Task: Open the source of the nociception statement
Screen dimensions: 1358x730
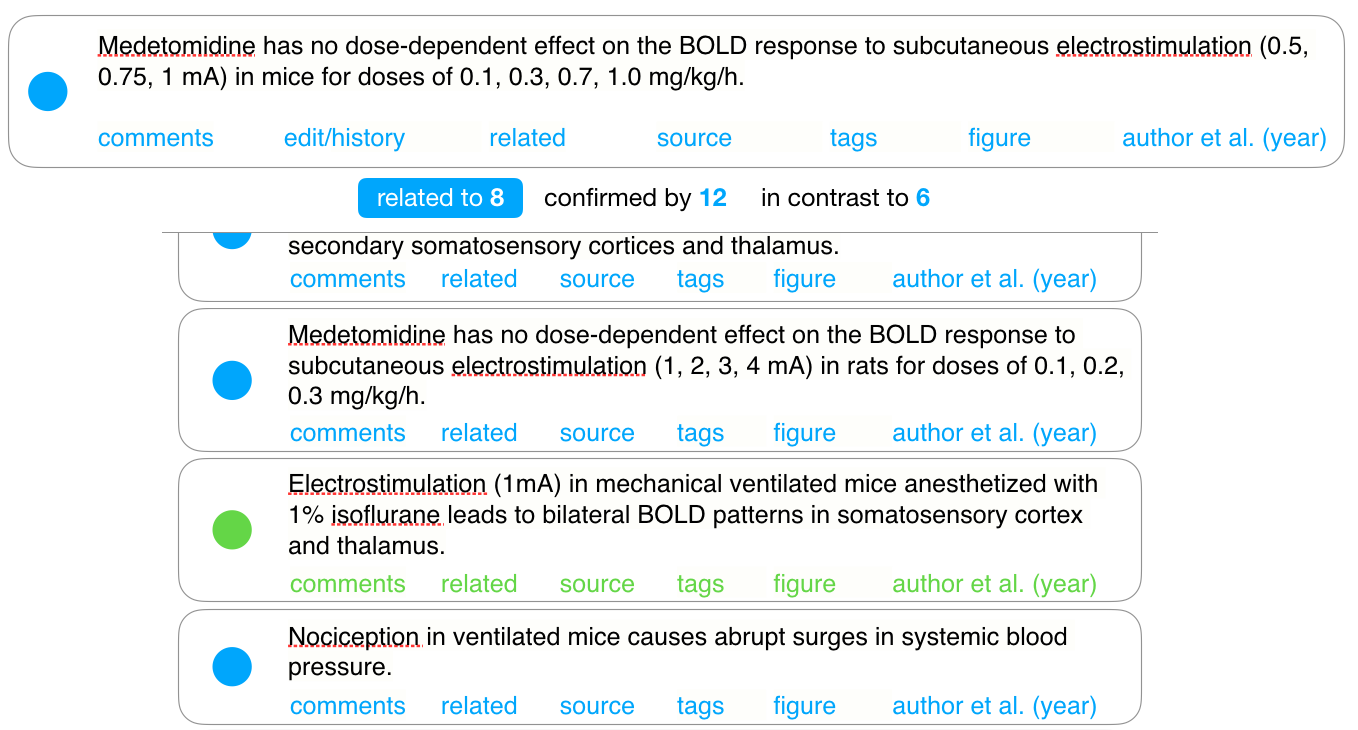Action: [x=597, y=705]
